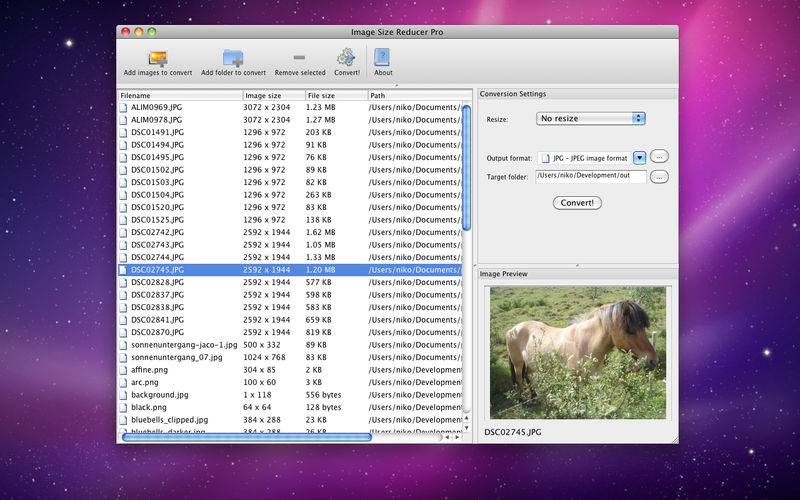800x500 pixels.
Task: Select the DSC02743.JPG row
Action: (x=290, y=245)
